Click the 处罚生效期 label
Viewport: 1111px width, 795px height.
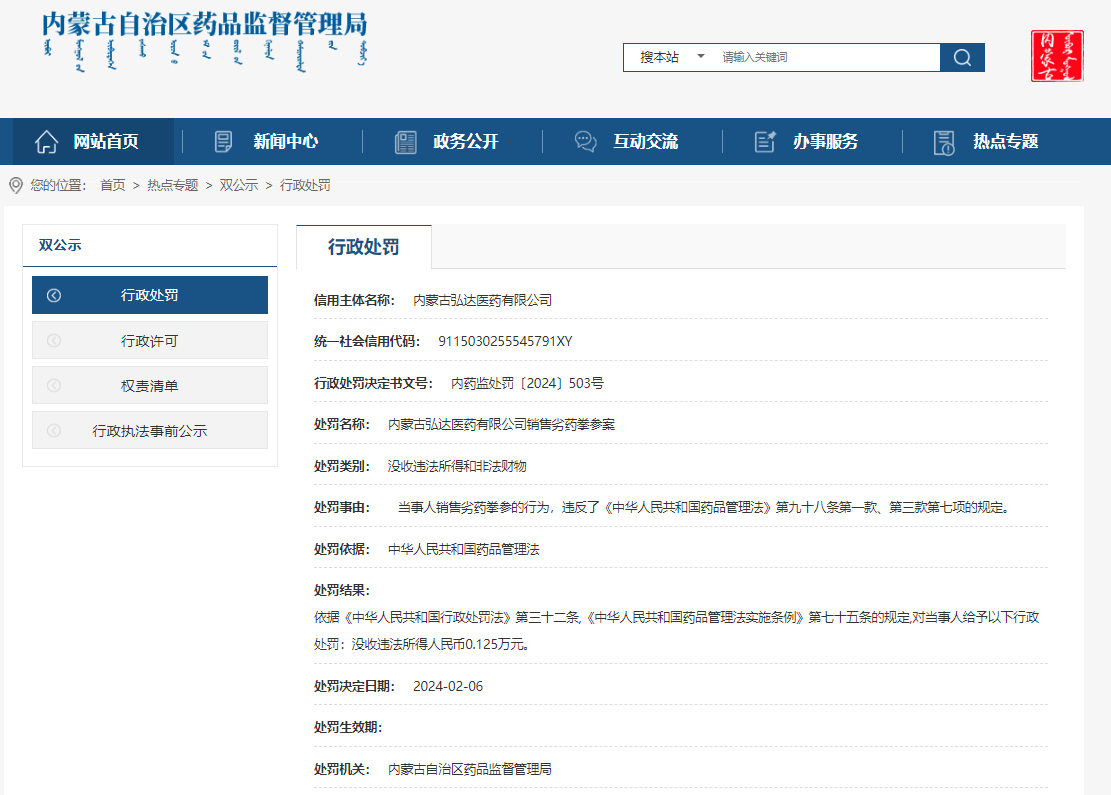[348, 728]
